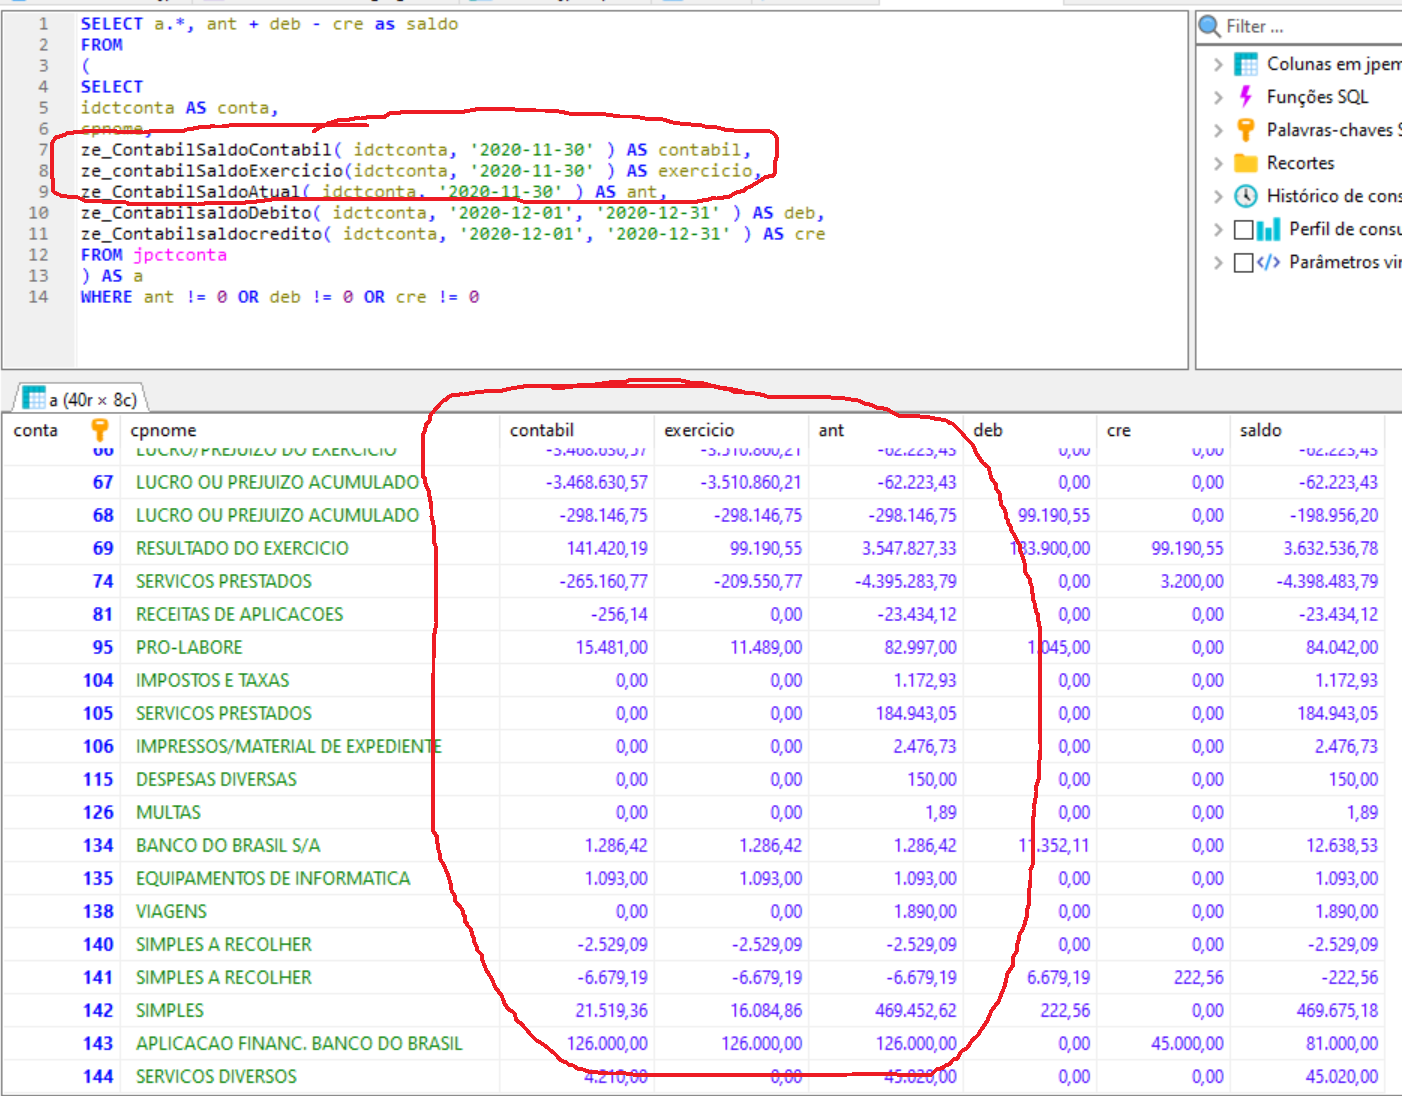Click the Recortes folder icon
The width and height of the screenshot is (1402, 1096).
pos(1246,163)
